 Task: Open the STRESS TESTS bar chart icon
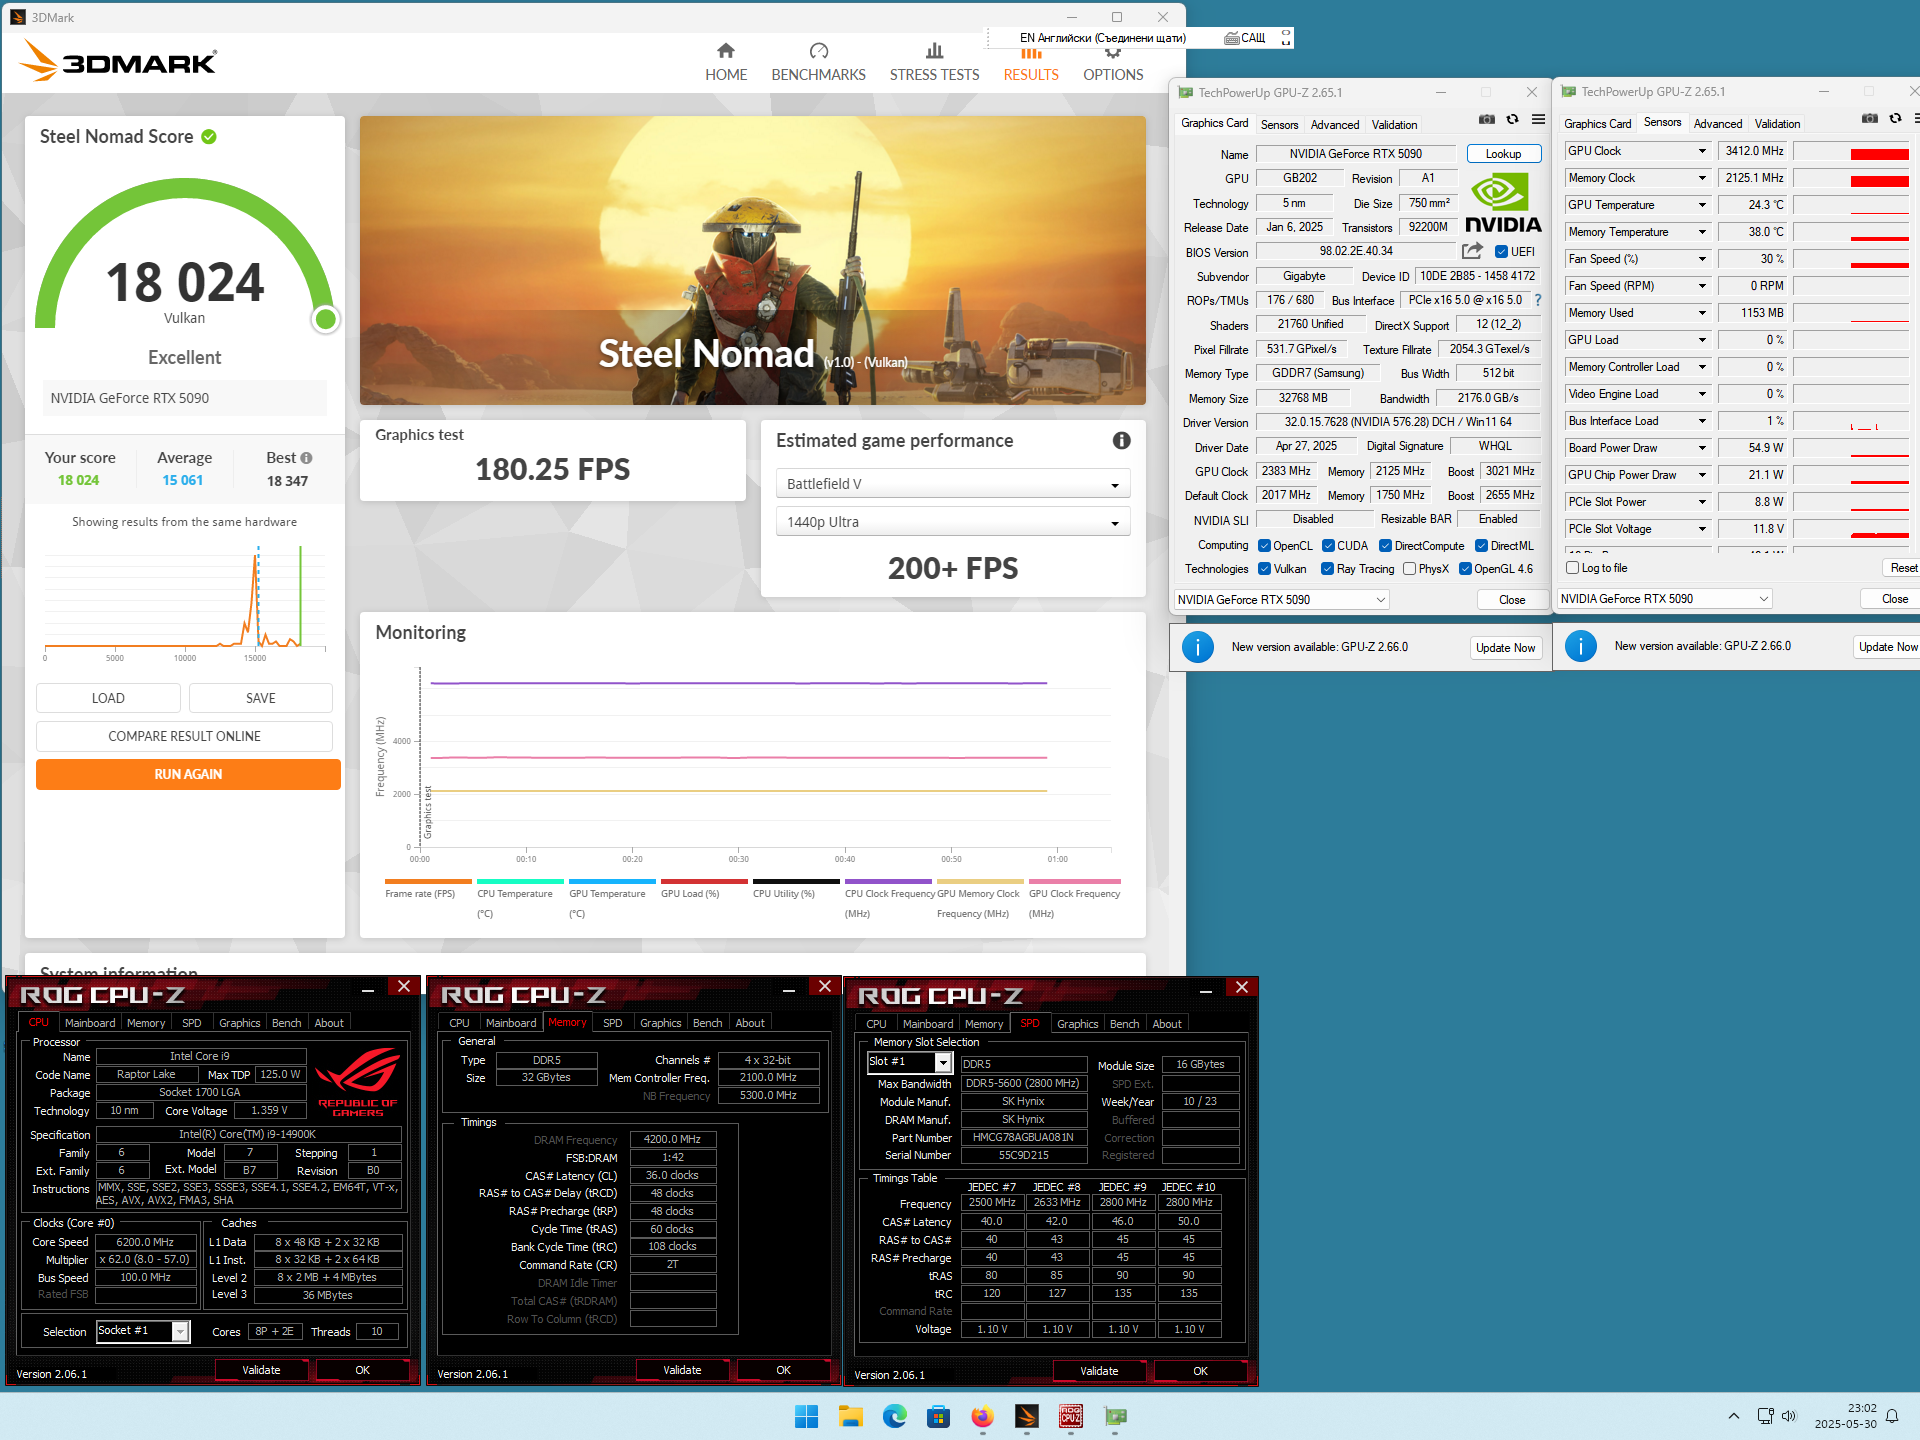tap(934, 51)
